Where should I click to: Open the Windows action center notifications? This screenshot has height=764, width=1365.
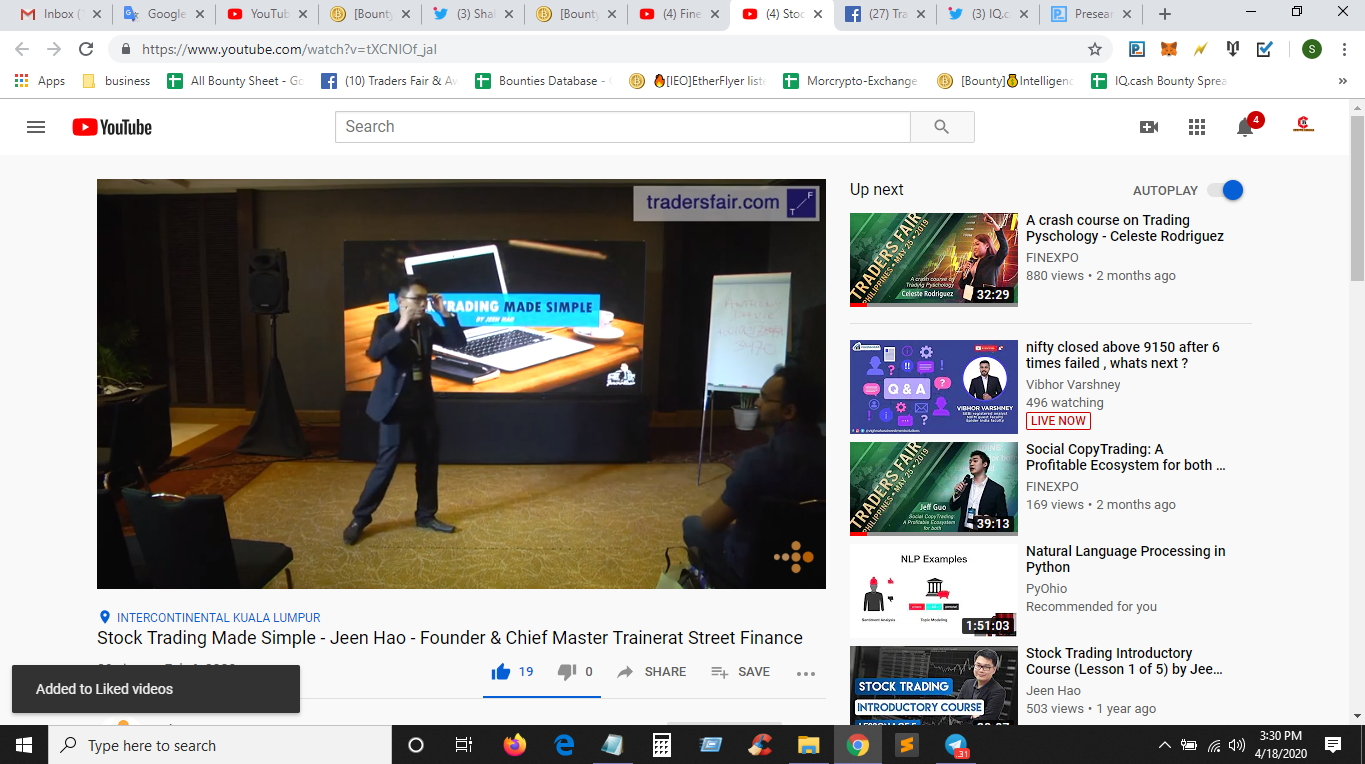click(x=1332, y=745)
